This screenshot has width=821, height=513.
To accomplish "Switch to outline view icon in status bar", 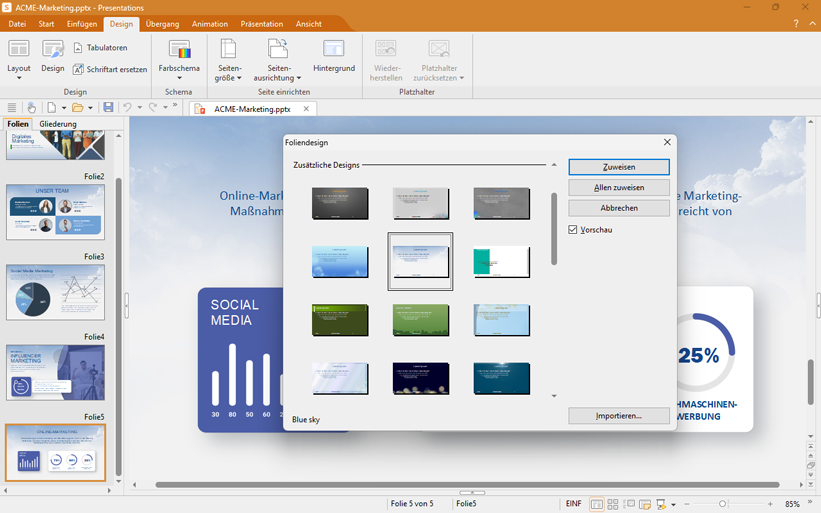I will (x=629, y=504).
